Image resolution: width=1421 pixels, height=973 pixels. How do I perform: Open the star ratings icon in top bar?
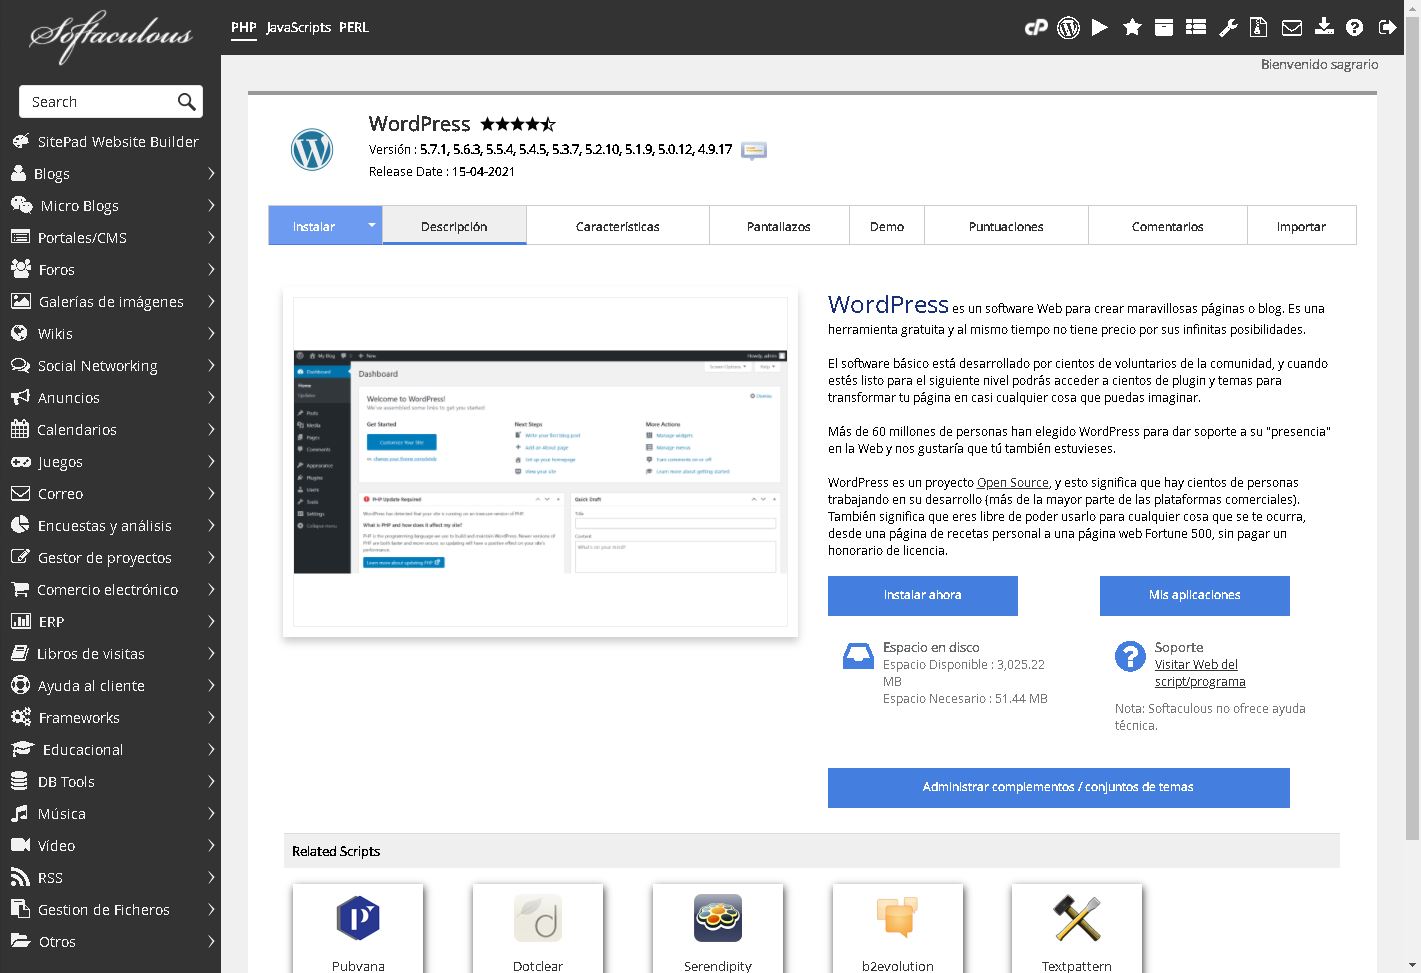tap(1132, 27)
